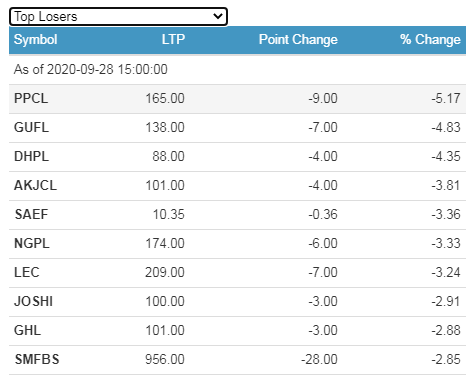The image size is (473, 379).
Task: Click PPCL's percent change -5.17
Action: [446, 98]
